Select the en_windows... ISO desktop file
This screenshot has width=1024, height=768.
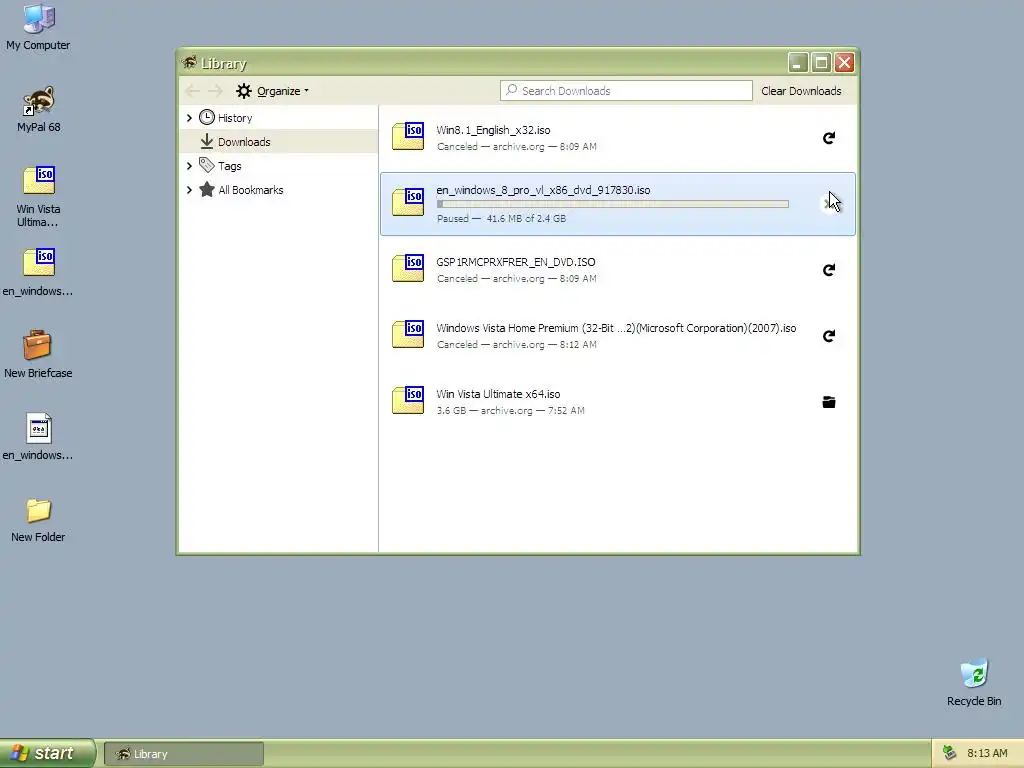[x=38, y=273]
